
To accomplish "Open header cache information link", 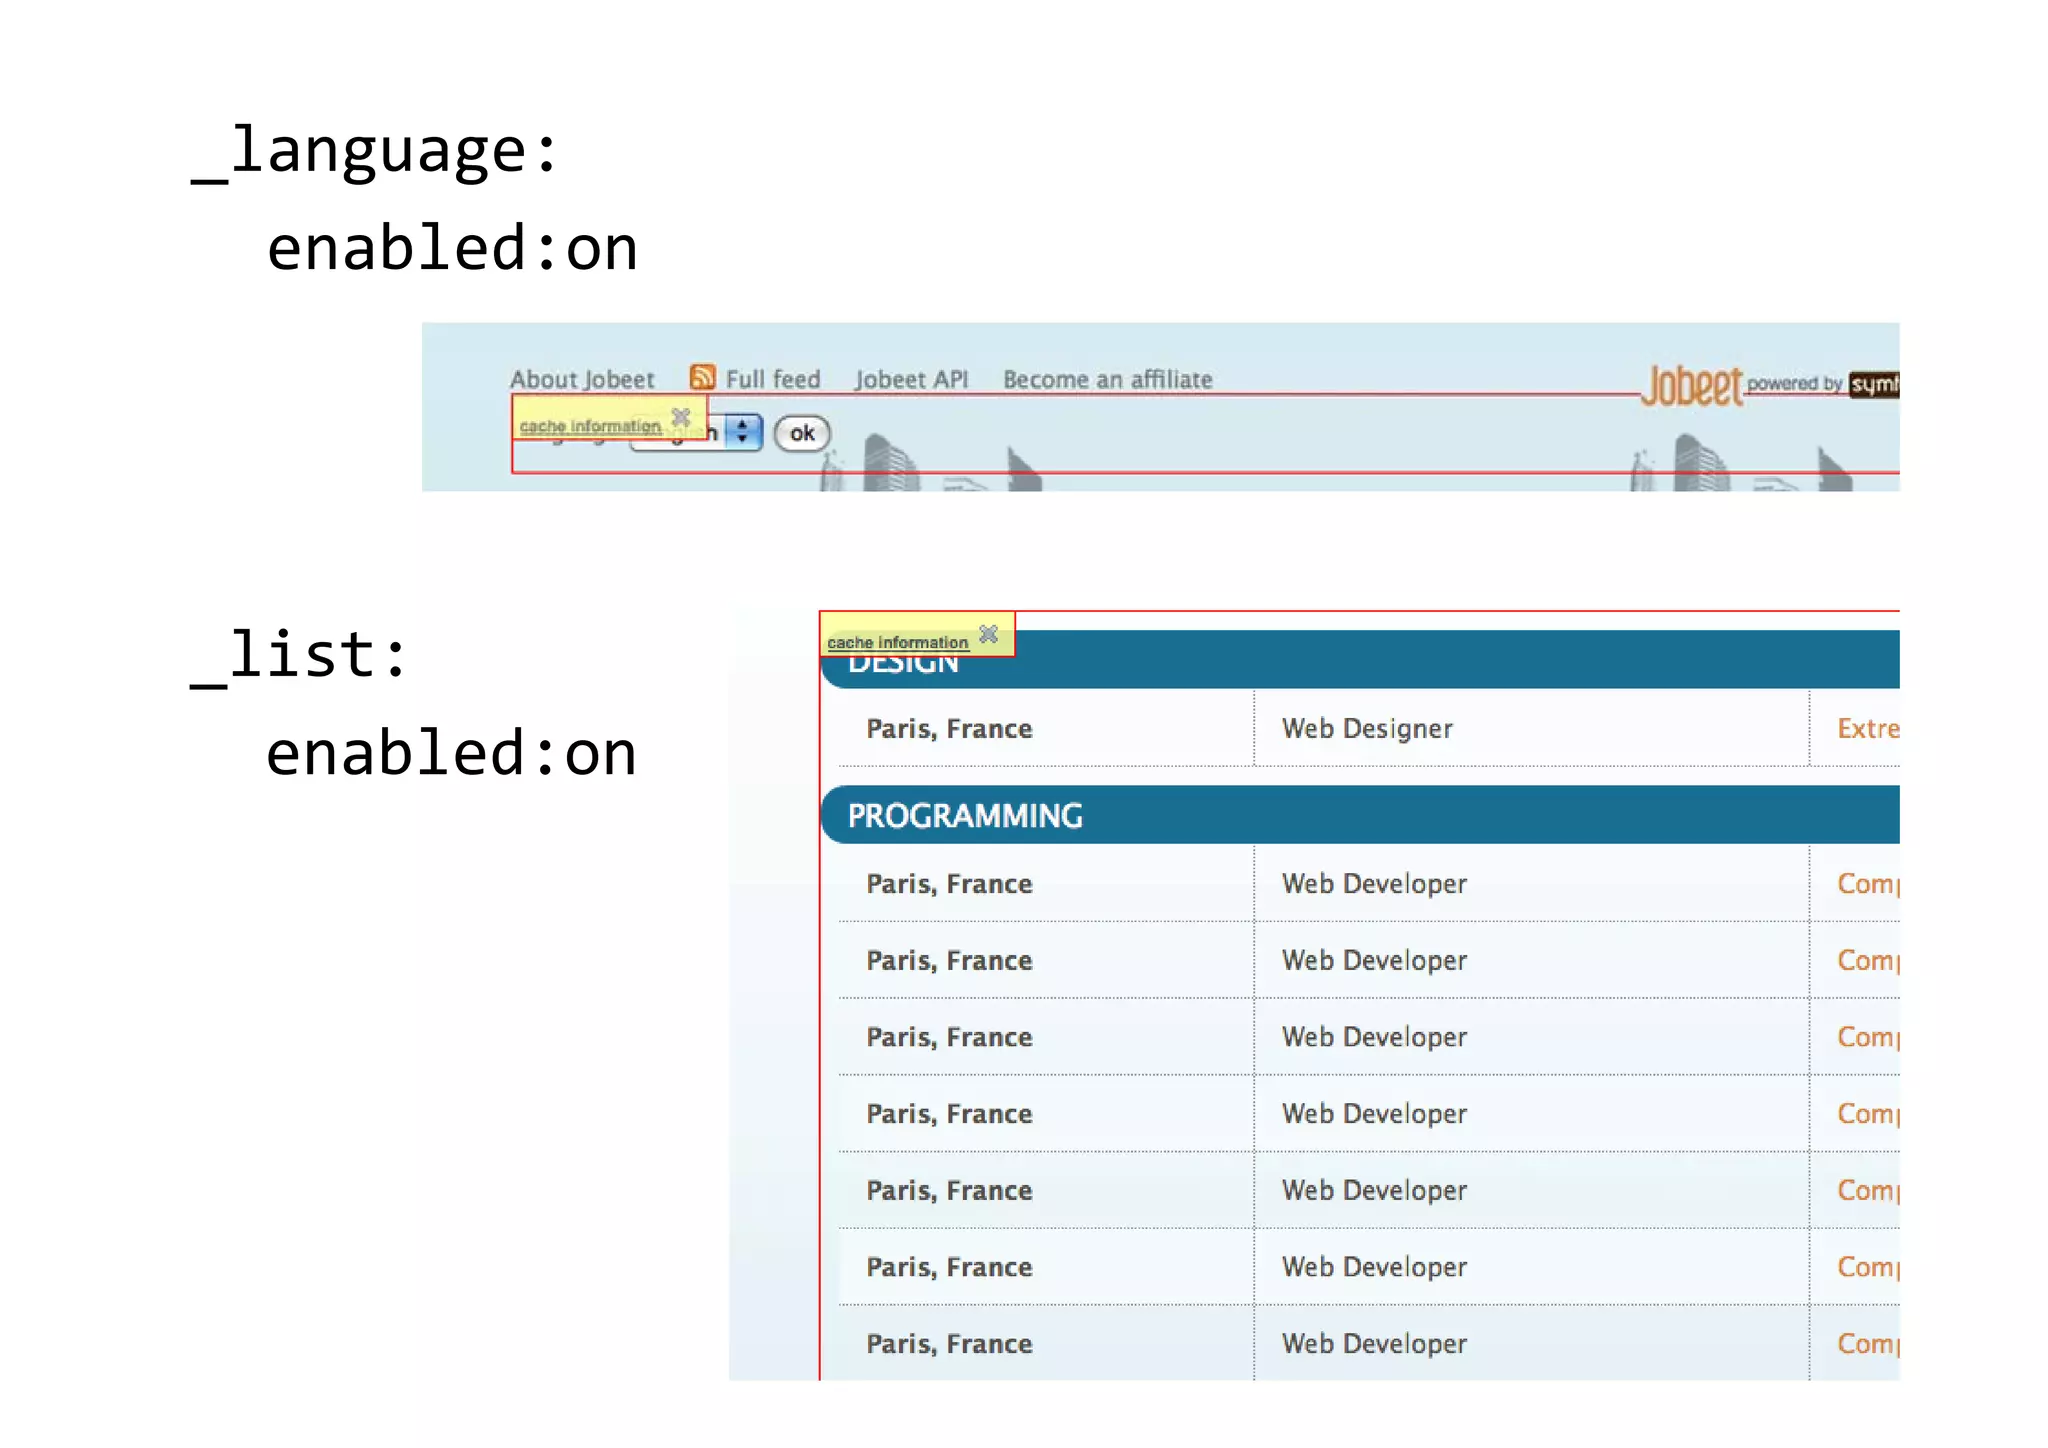I will pyautogui.click(x=590, y=426).
